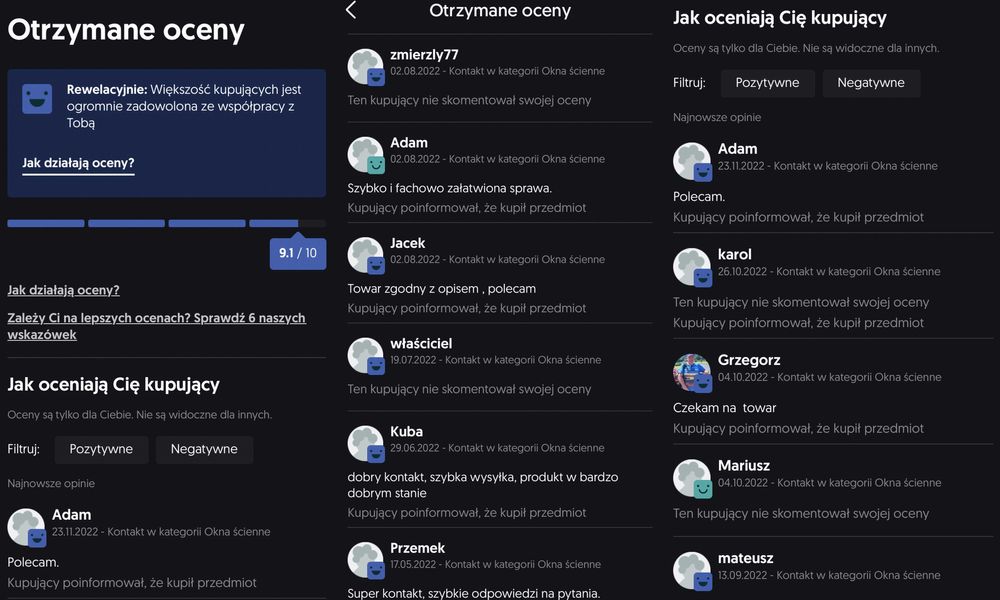The height and width of the screenshot is (600, 1000).
Task: Click comment 'dobry kontakt, szybka wysyłka'
Action: (x=483, y=485)
